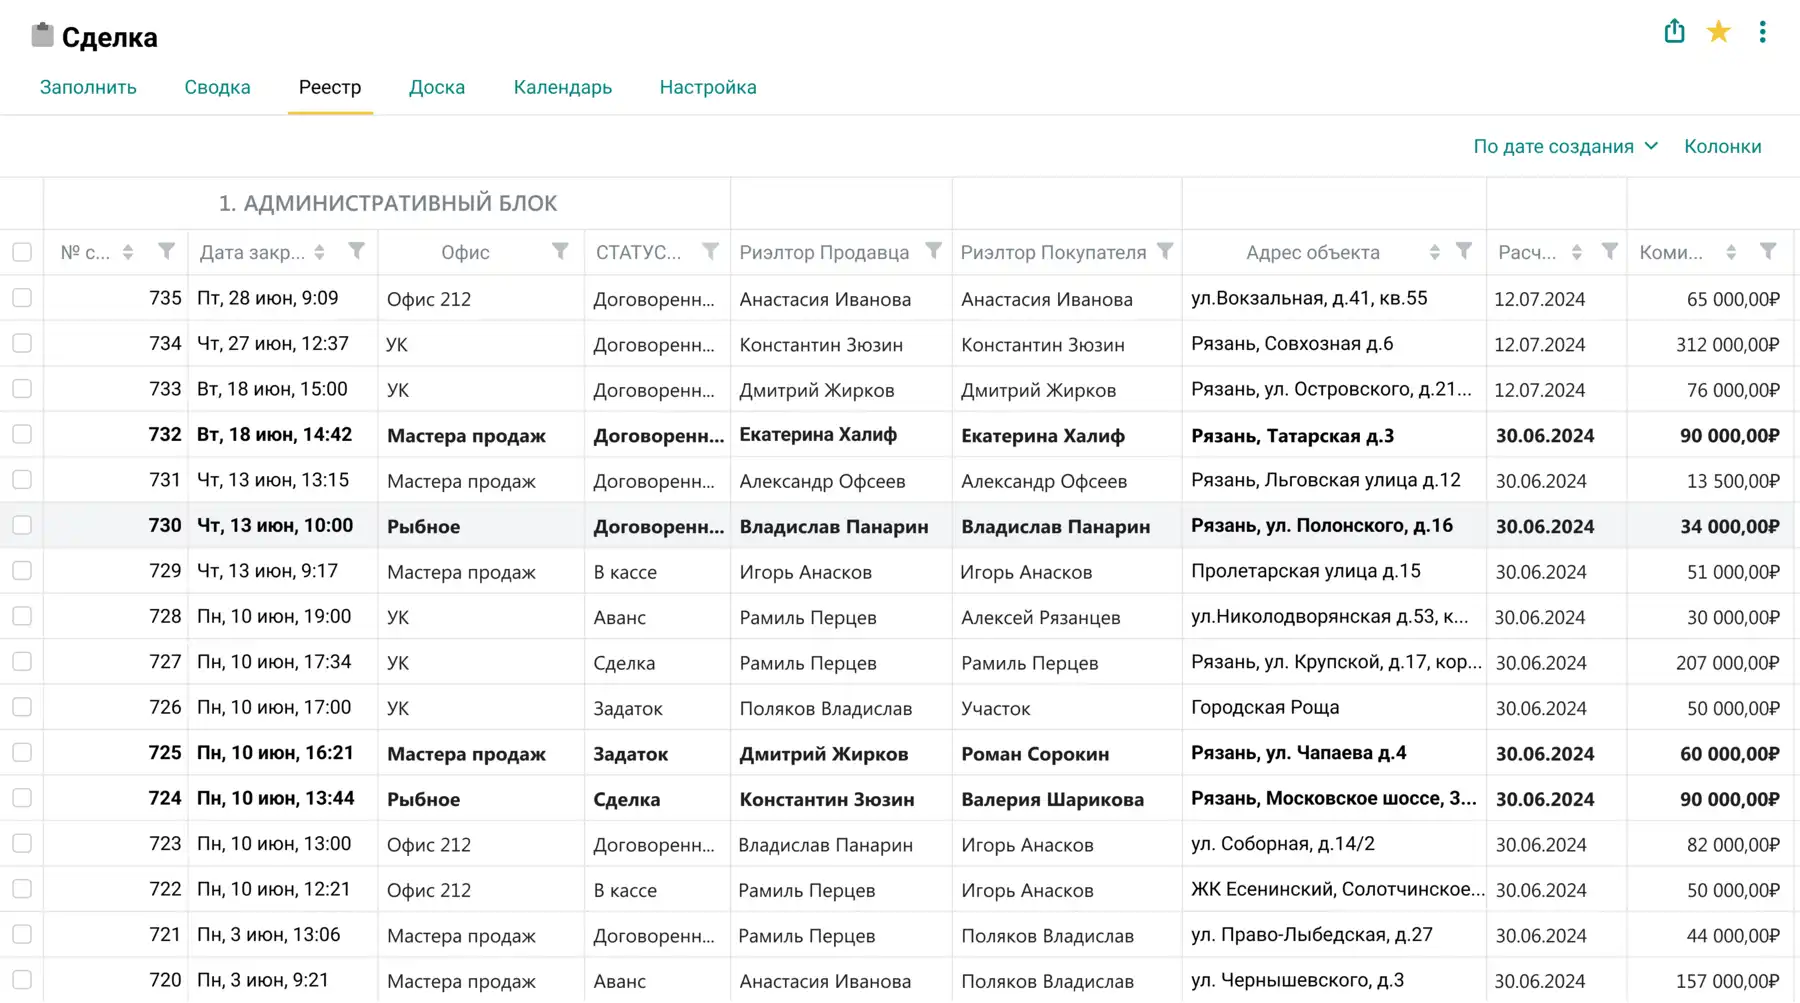The image size is (1800, 1003).
Task: Switch to the Доска tab
Action: 437,87
